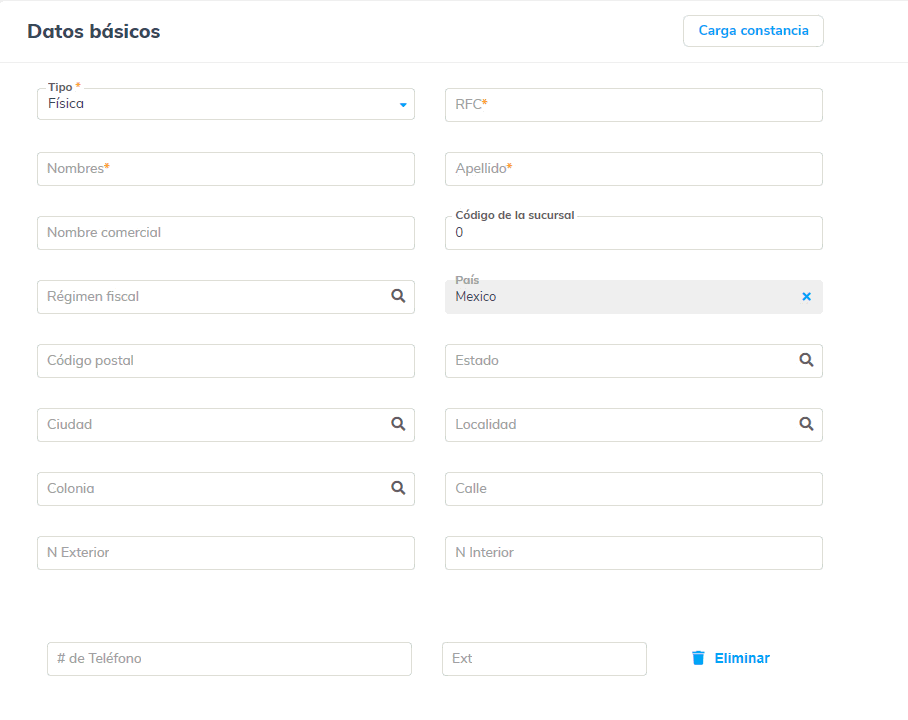
Task: Focus the RFC input field
Action: coord(633,105)
